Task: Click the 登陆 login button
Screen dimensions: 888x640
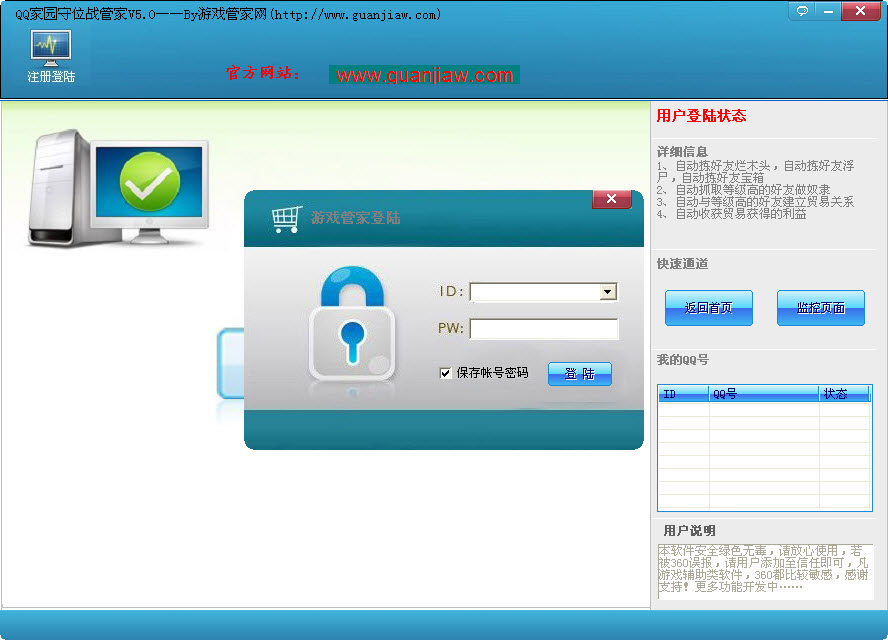Action: pyautogui.click(x=580, y=374)
